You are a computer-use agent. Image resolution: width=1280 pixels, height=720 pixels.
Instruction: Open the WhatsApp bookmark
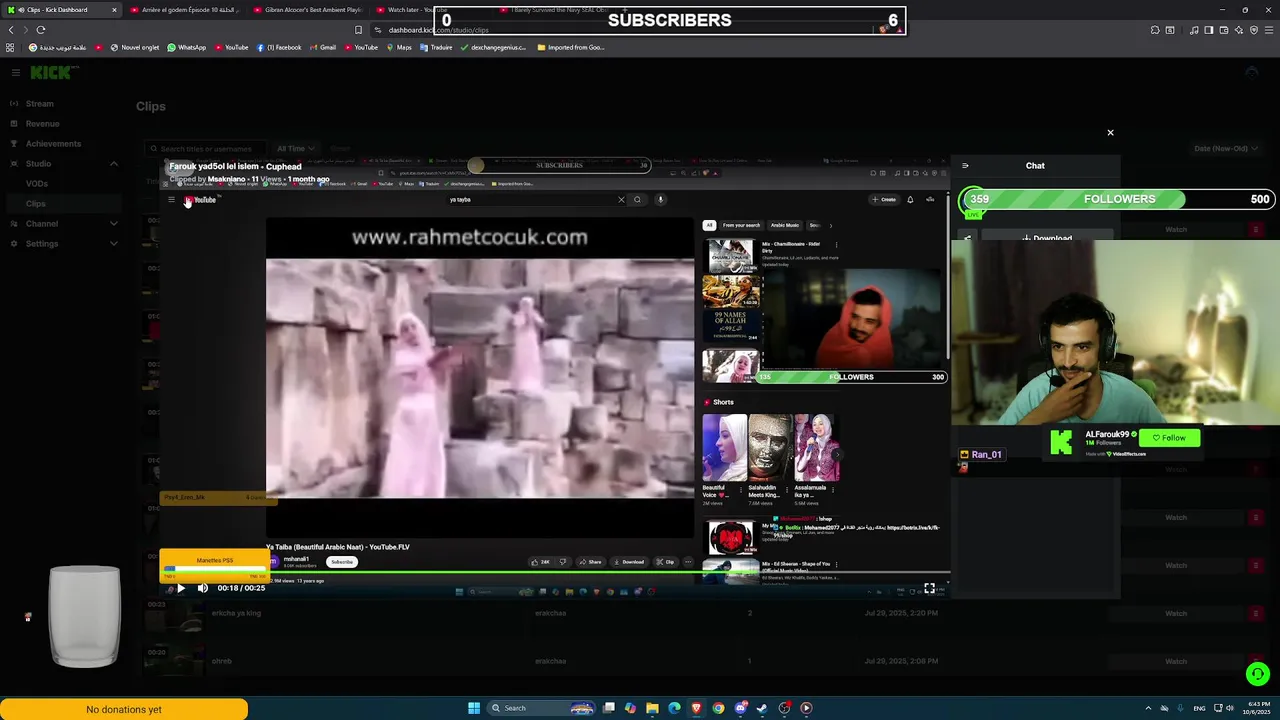point(186,47)
